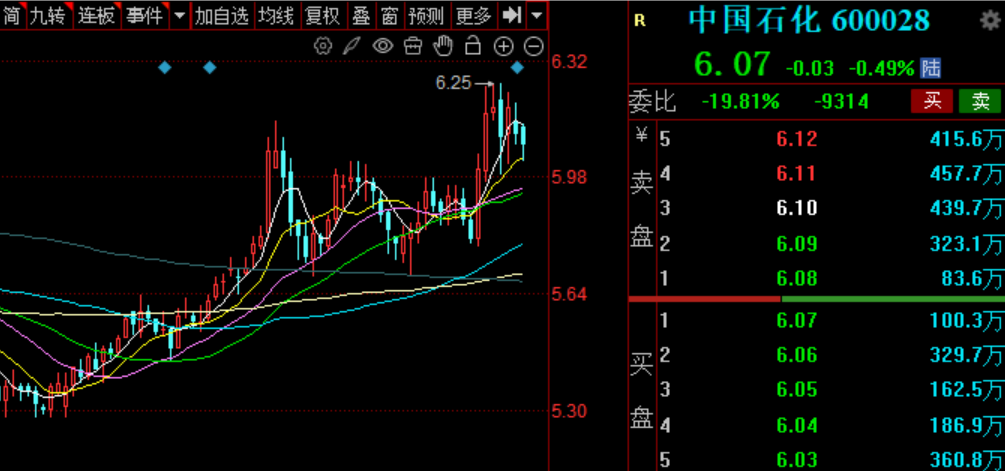Toggle the chart lock icon
This screenshot has width=1005, height=471.
[473, 46]
